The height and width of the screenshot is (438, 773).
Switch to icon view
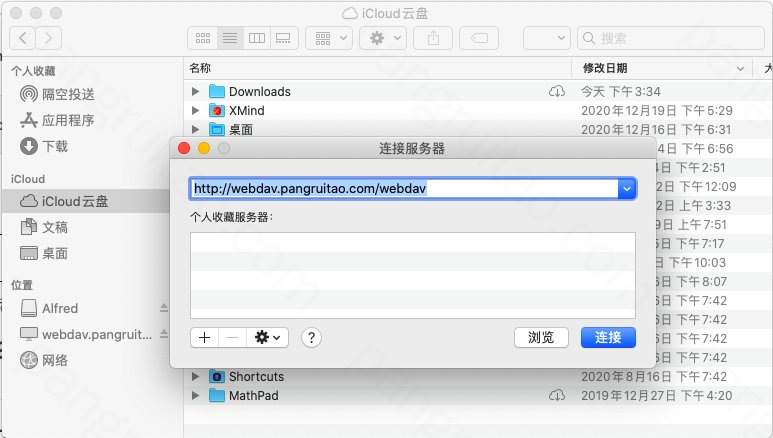coord(203,38)
